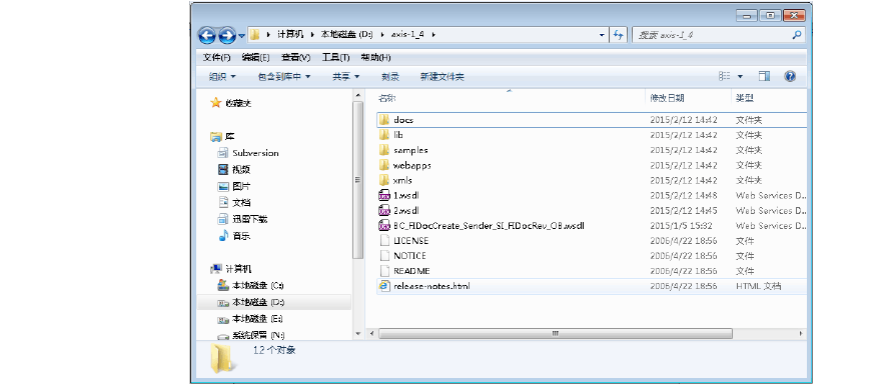The image size is (893, 384).
Task: Select the samples folder icon
Action: click(384, 150)
